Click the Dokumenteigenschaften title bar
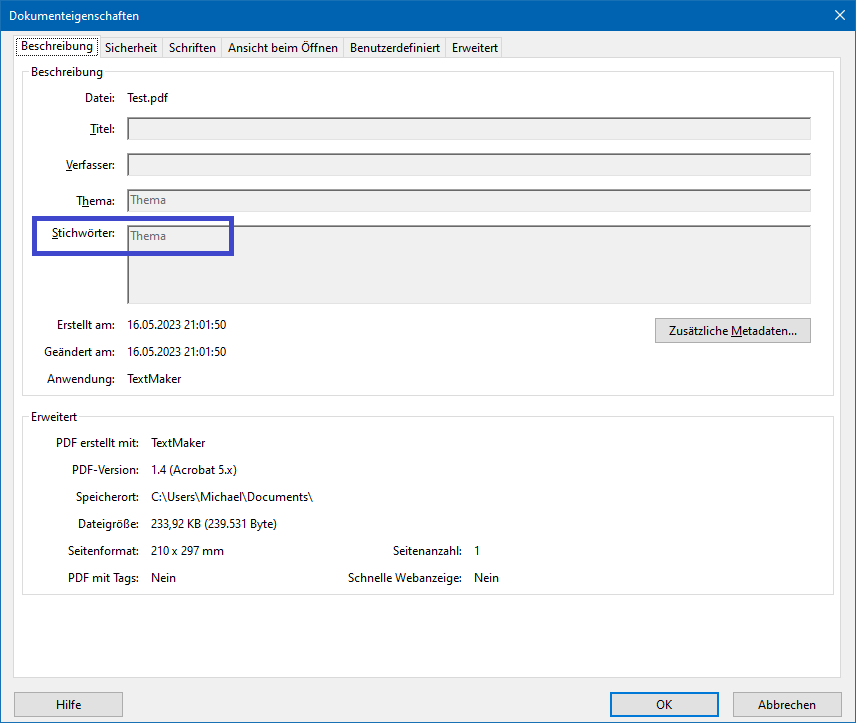Viewport: 856px width, 723px height. (x=400, y=15)
